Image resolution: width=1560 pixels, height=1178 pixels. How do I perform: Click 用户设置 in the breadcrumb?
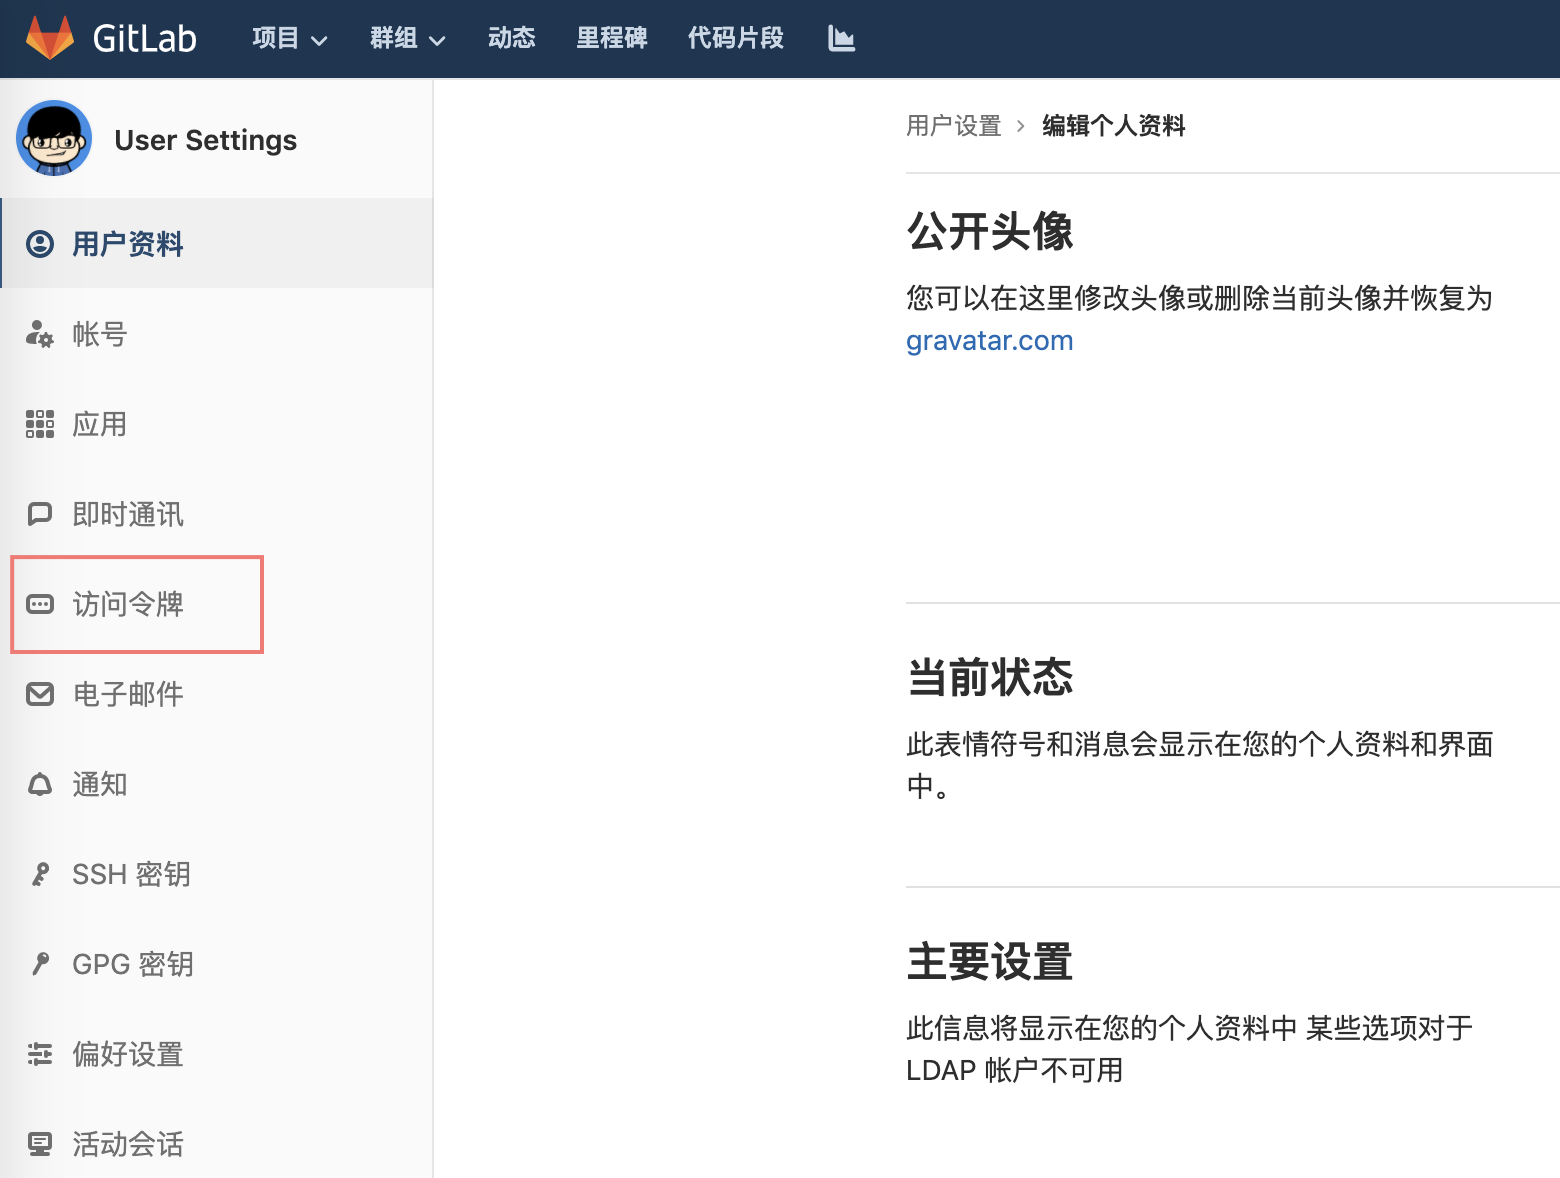click(x=953, y=126)
